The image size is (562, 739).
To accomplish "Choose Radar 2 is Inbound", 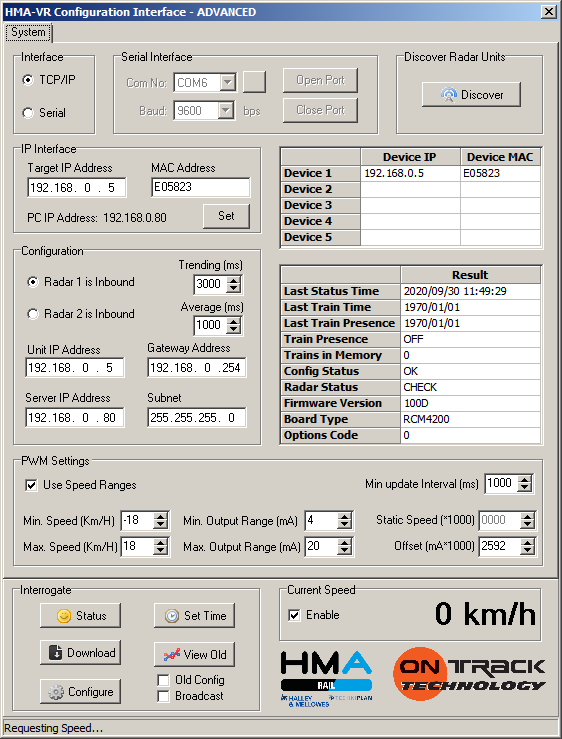I will coord(33,314).
